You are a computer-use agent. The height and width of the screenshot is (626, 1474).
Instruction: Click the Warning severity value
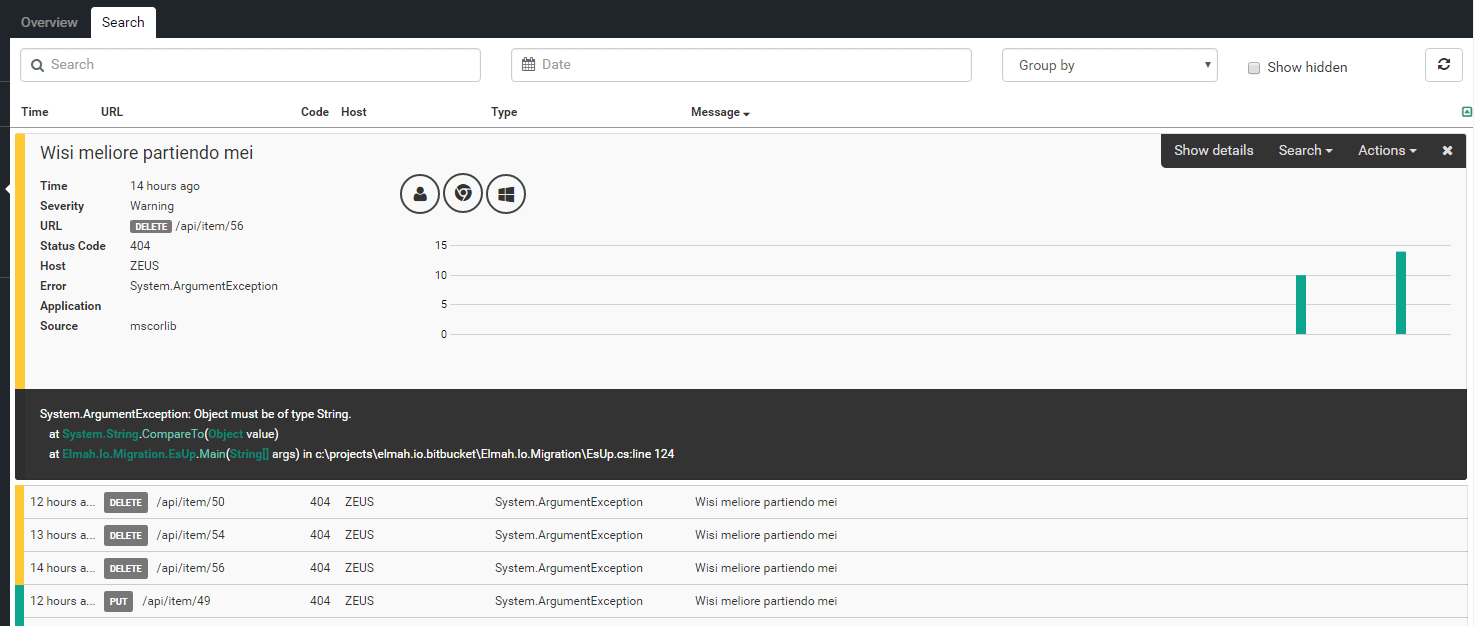click(x=152, y=206)
